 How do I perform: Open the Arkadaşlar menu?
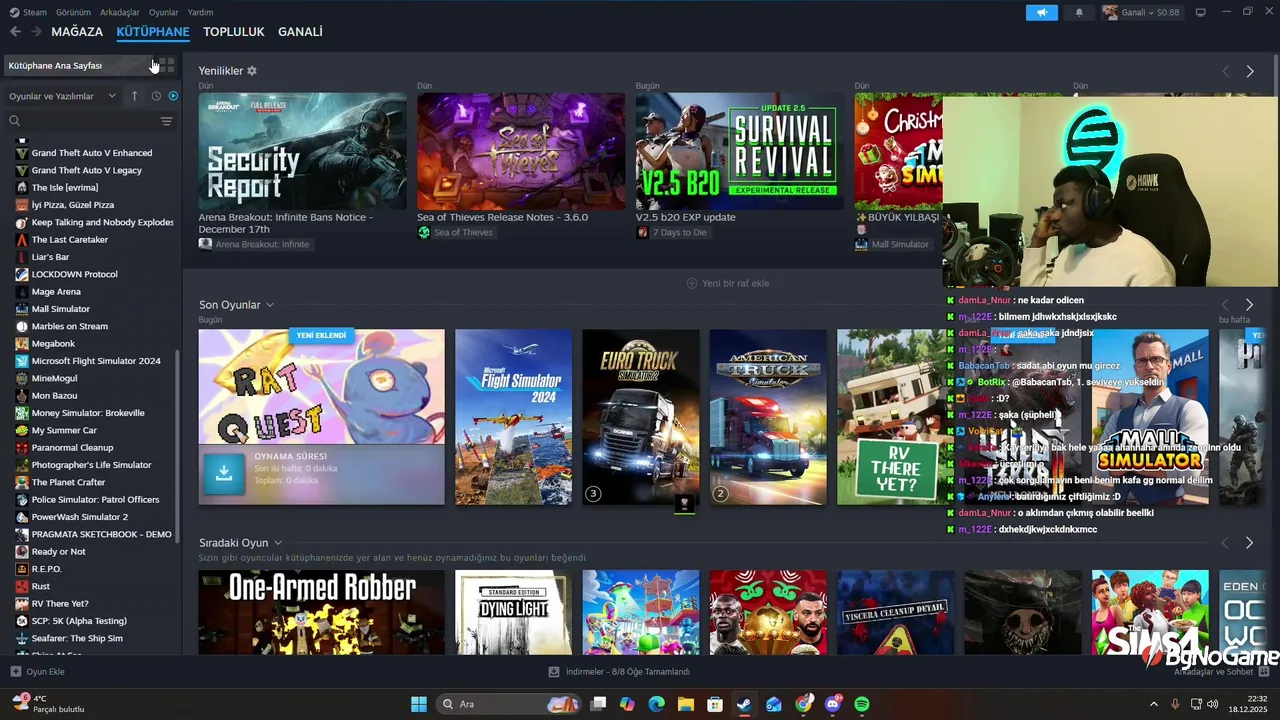click(121, 12)
